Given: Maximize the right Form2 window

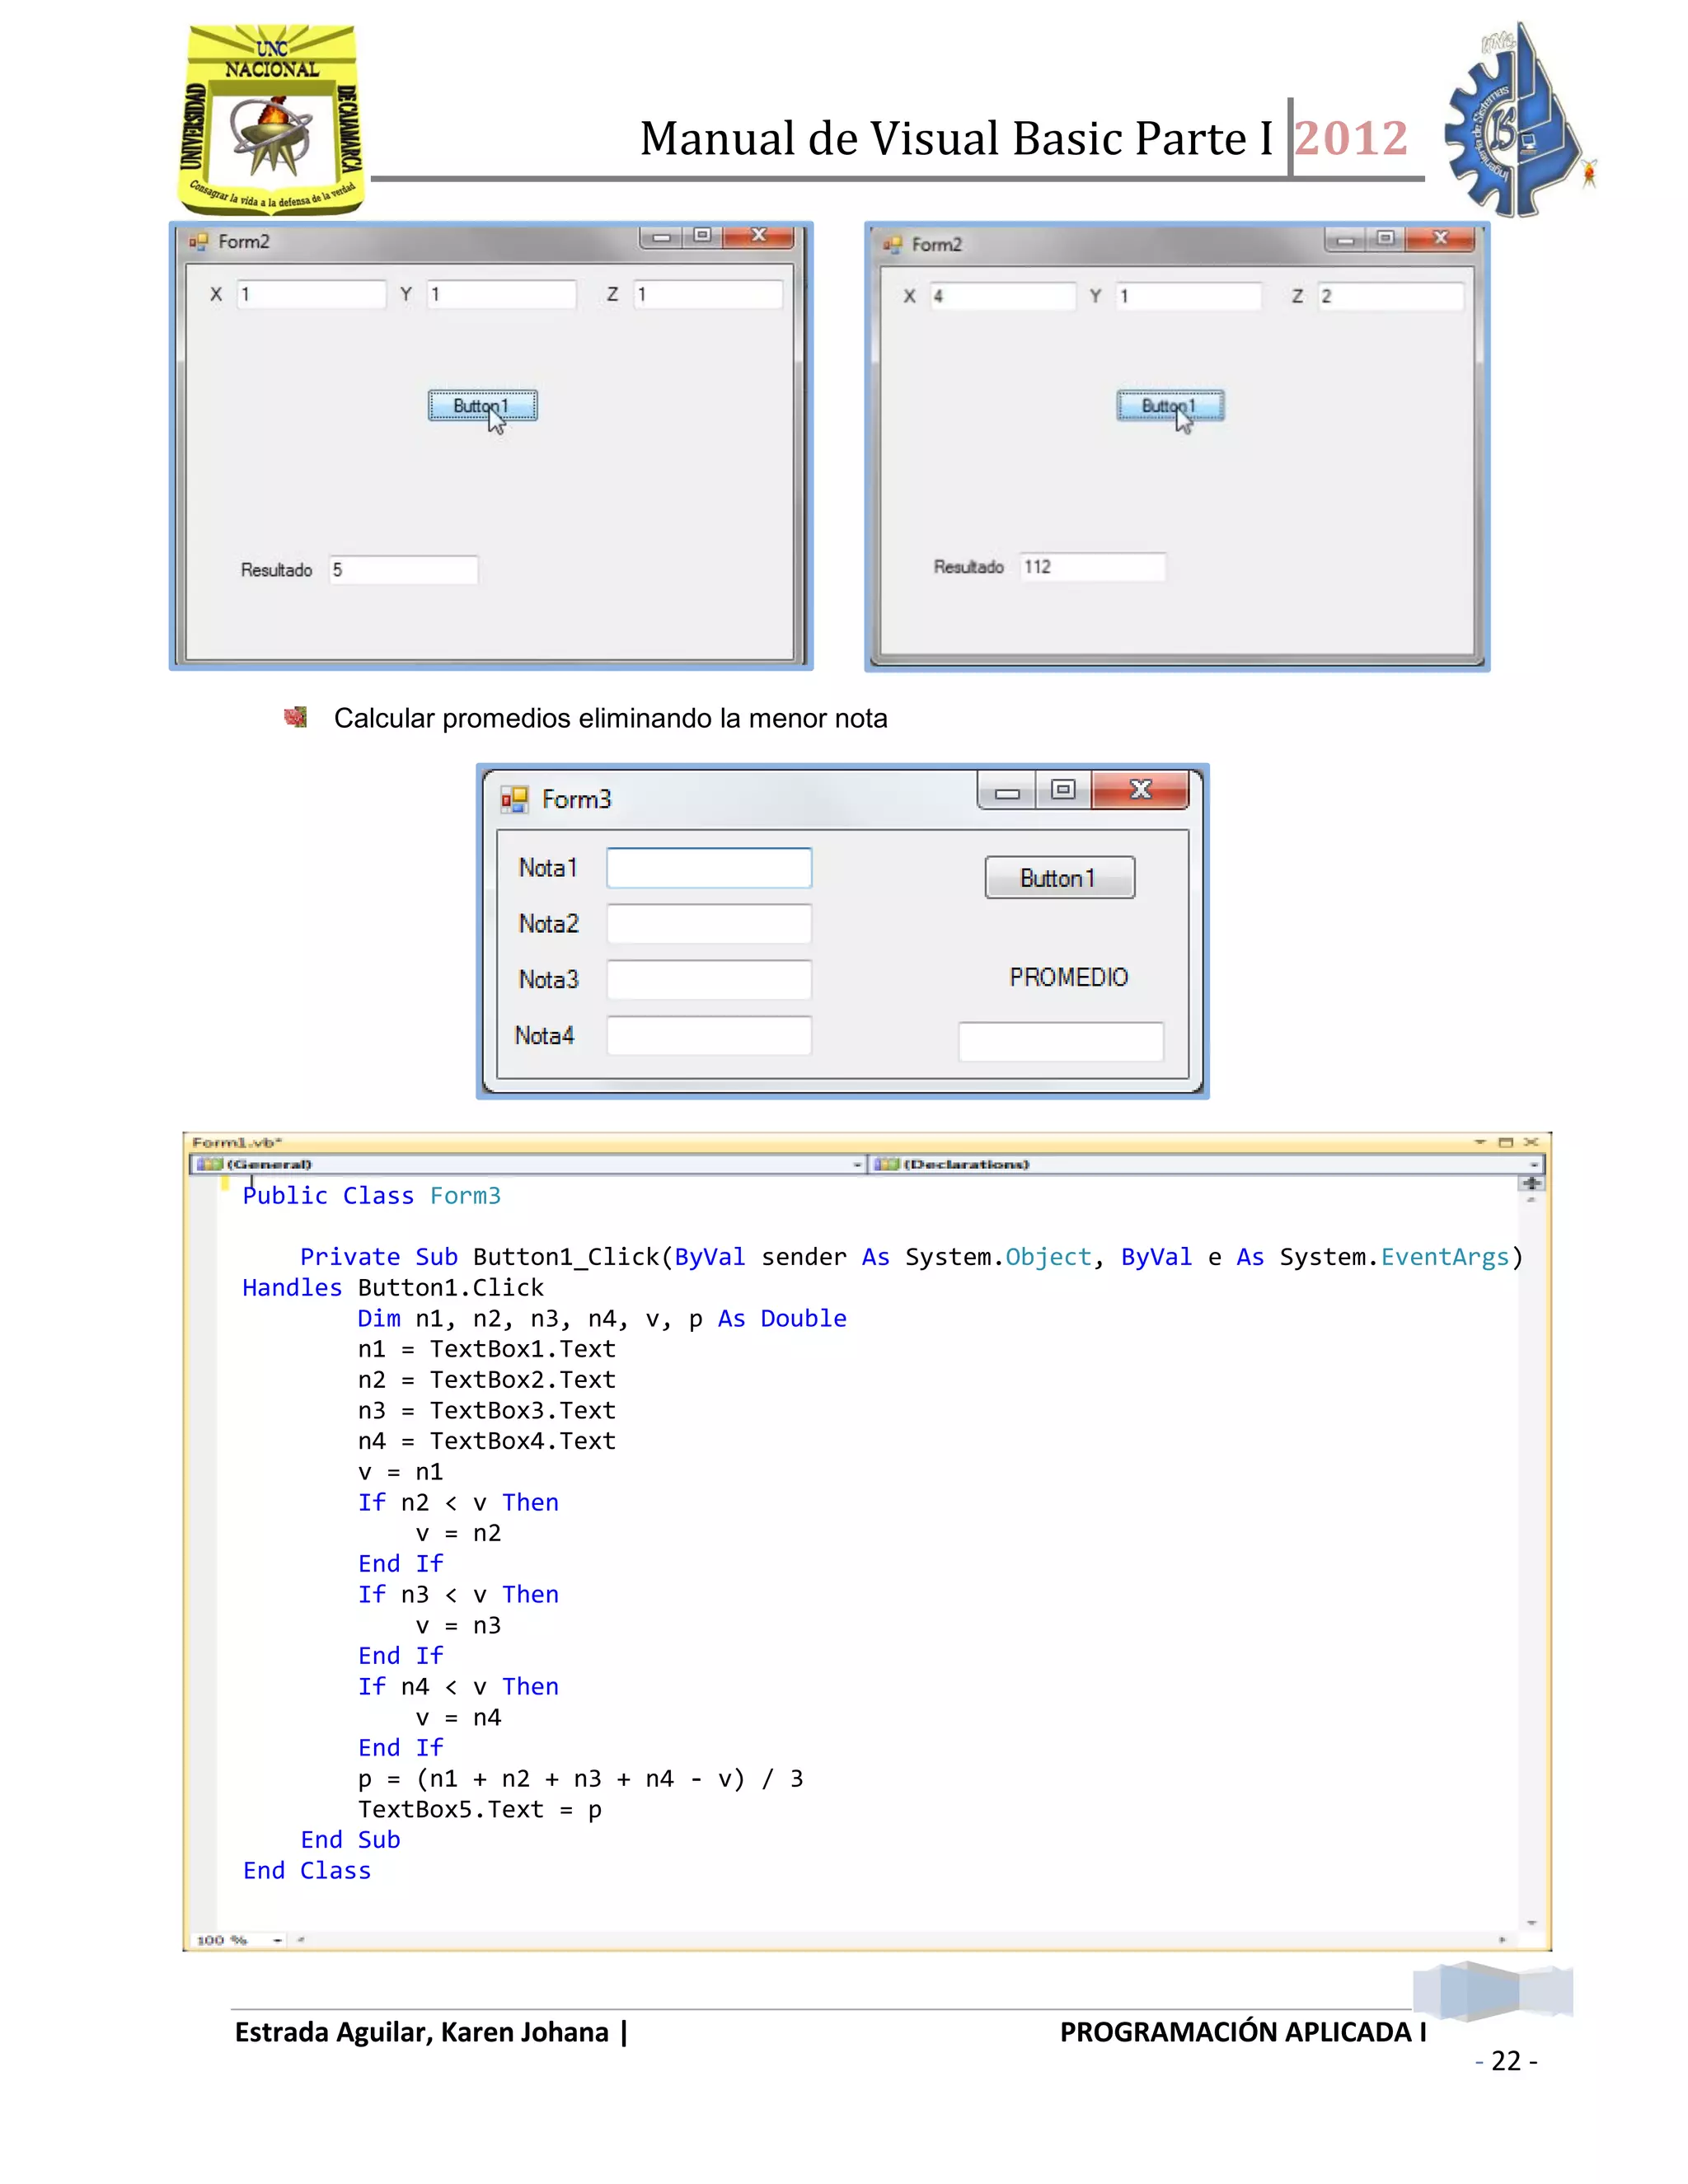Looking at the screenshot, I should pos(1385,238).
